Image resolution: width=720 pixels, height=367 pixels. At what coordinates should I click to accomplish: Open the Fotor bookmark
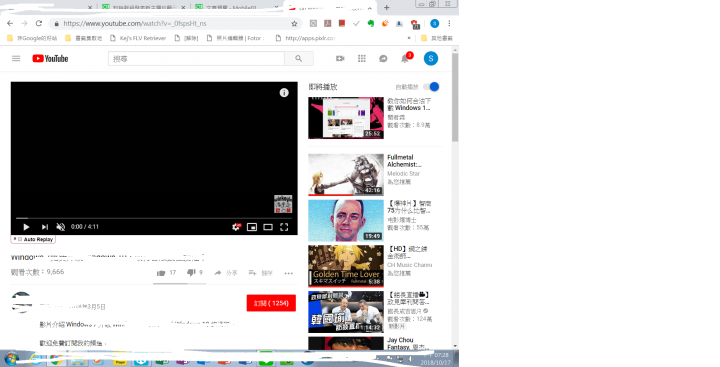click(x=236, y=38)
